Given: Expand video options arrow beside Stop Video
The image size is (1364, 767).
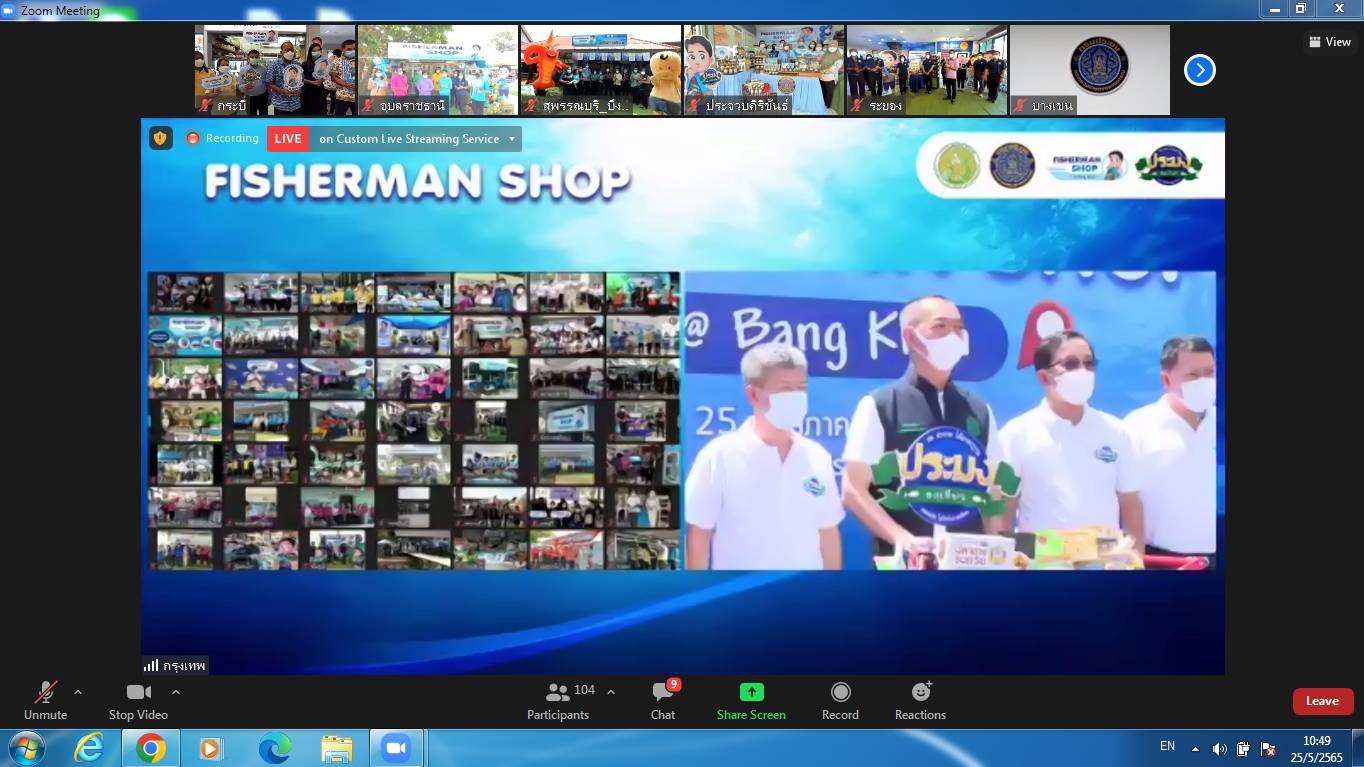Looking at the screenshot, I should (176, 692).
